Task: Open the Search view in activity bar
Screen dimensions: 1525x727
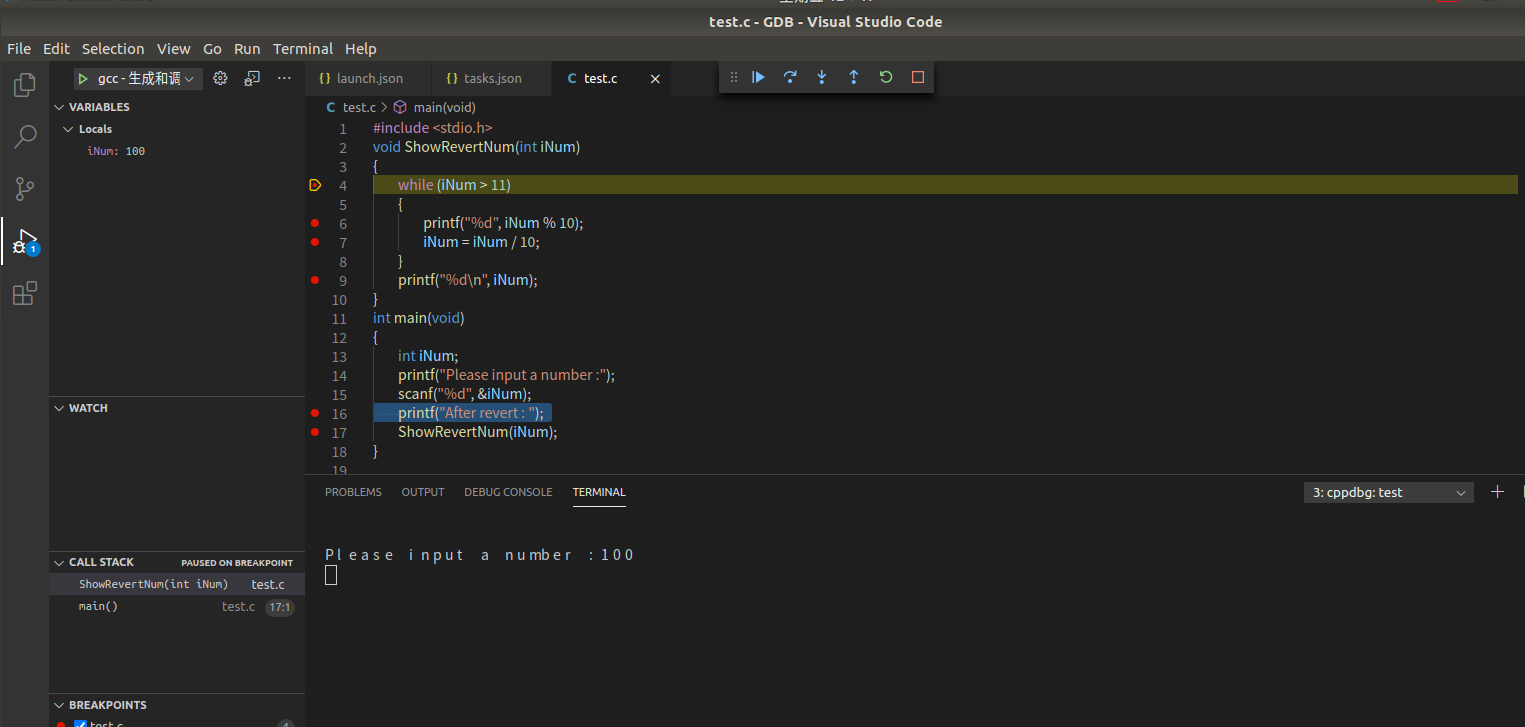Action: click(x=25, y=137)
